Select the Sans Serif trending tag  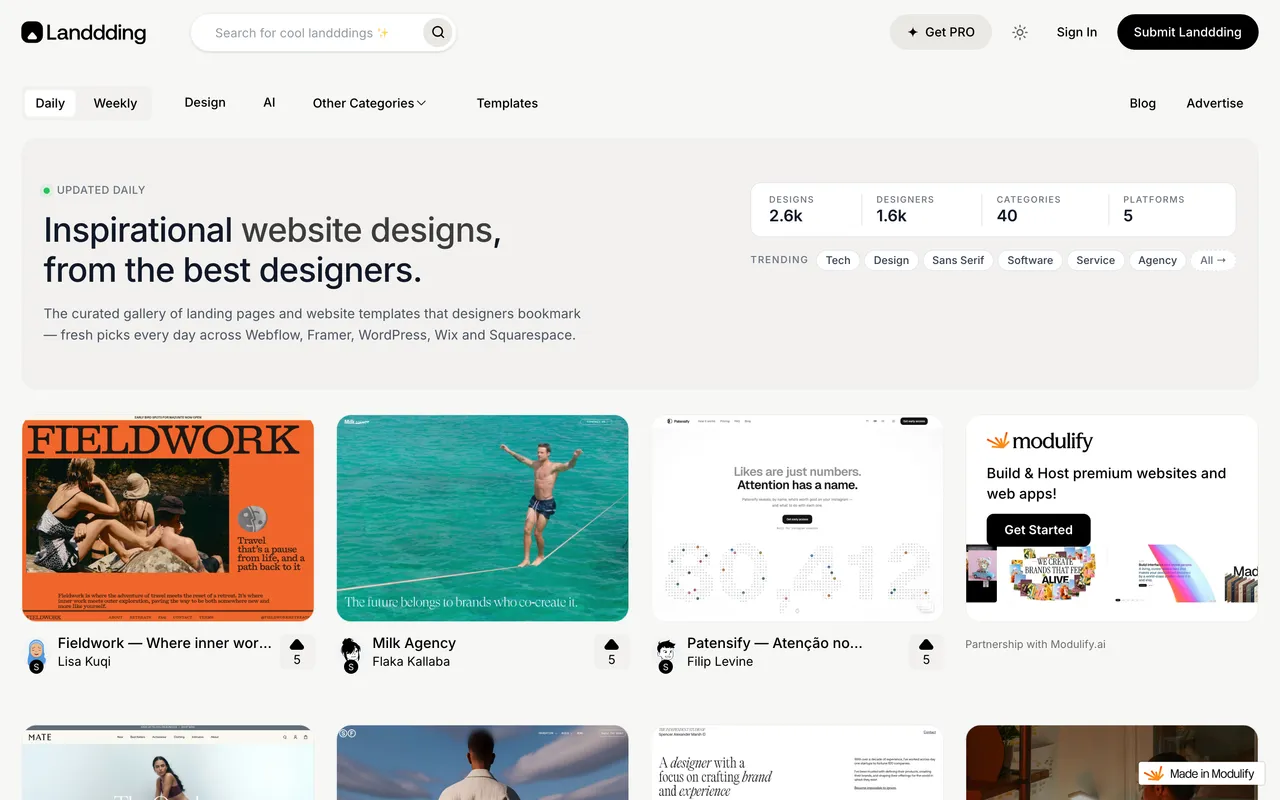click(958, 260)
